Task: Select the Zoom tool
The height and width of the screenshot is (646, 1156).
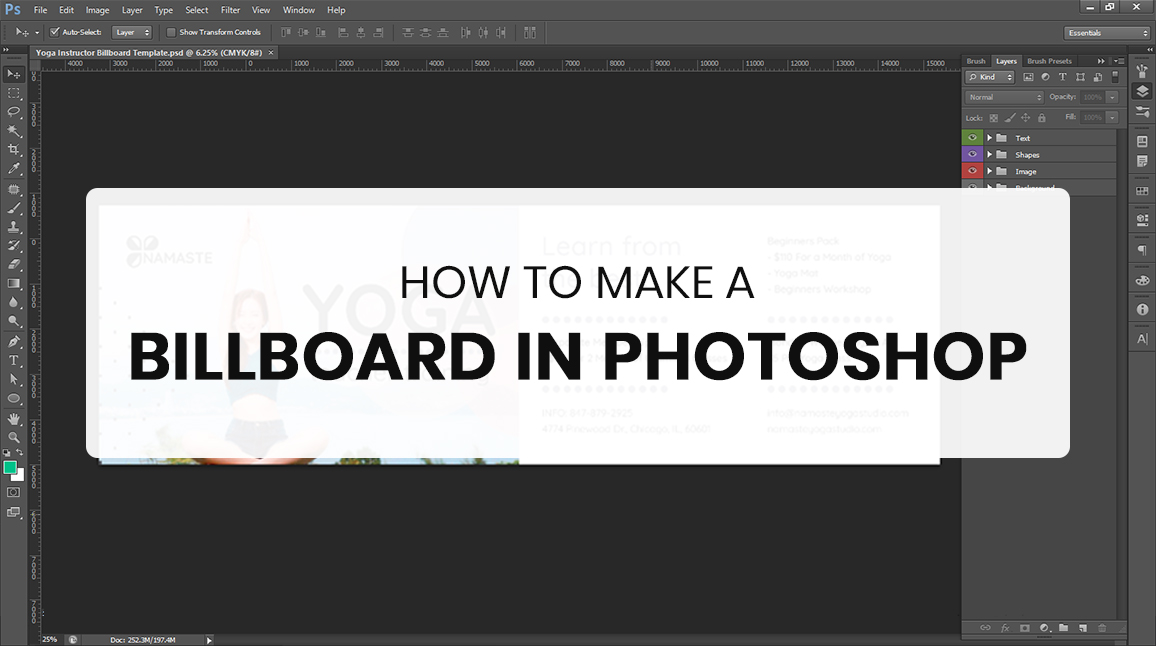Action: (x=14, y=437)
